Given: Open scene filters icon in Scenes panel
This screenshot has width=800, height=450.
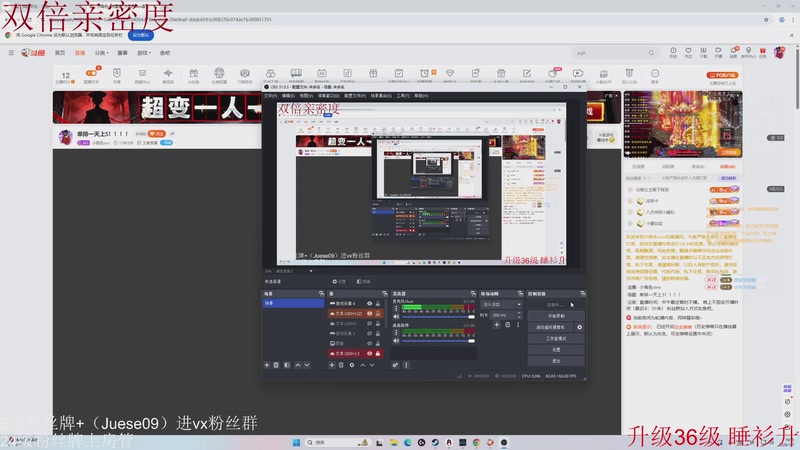Looking at the screenshot, I should pos(287,365).
